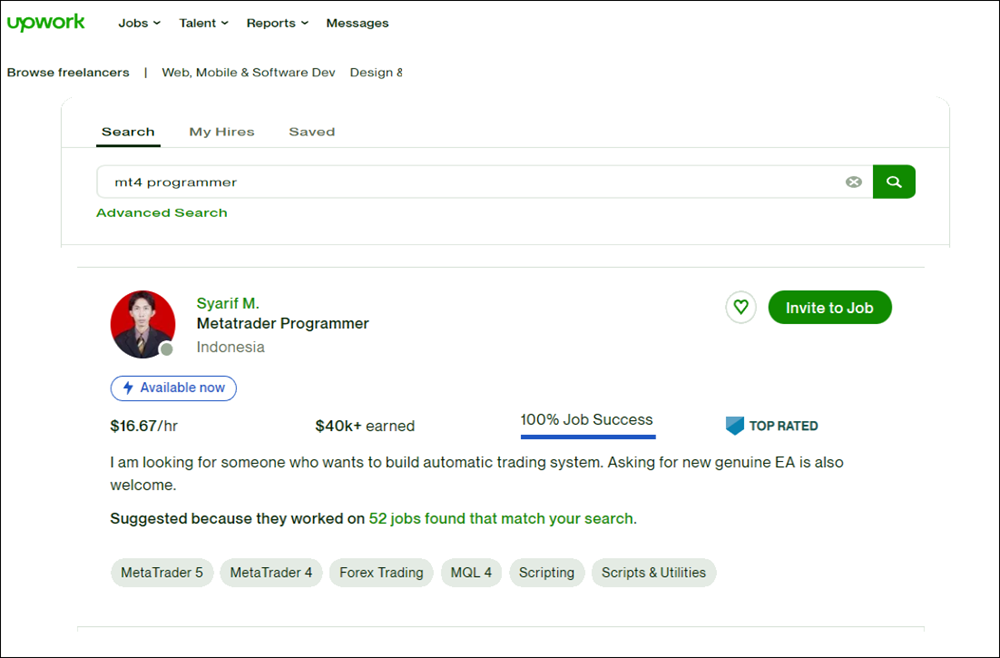This screenshot has width=1000, height=658.
Task: Select the Search tab
Action: tap(128, 132)
